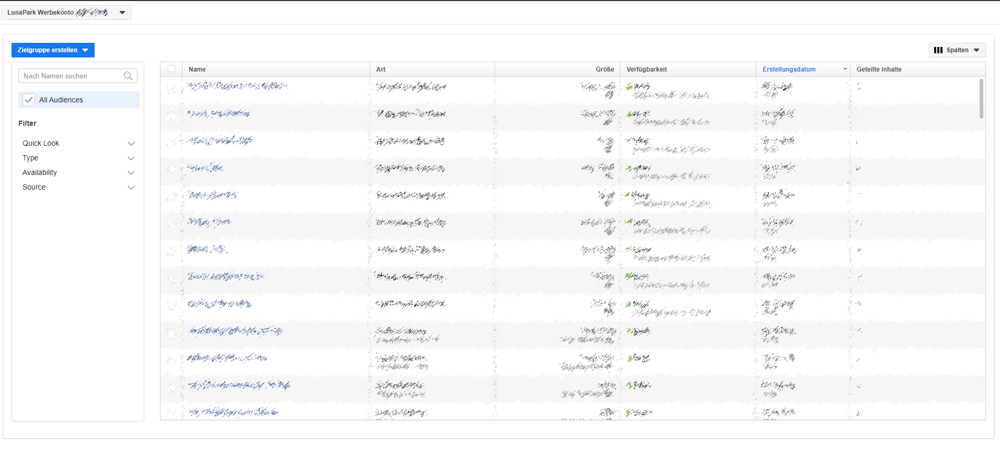Tick the select-all checkbox in the table header
The height and width of the screenshot is (457, 1000).
click(171, 69)
